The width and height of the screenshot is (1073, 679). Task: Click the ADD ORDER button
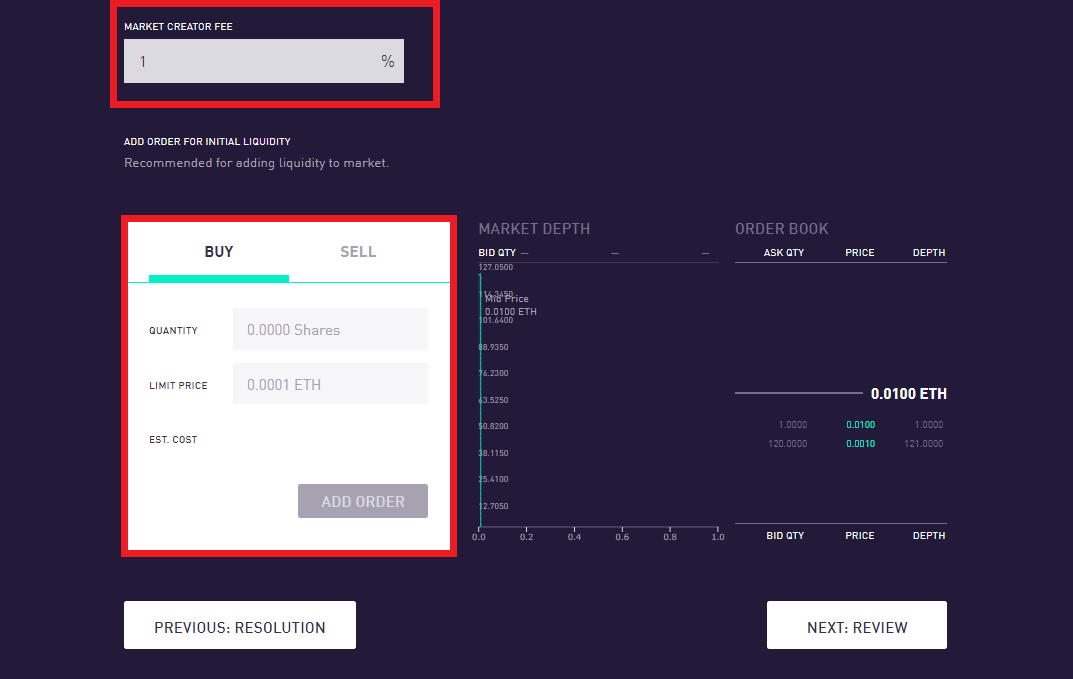tap(363, 501)
